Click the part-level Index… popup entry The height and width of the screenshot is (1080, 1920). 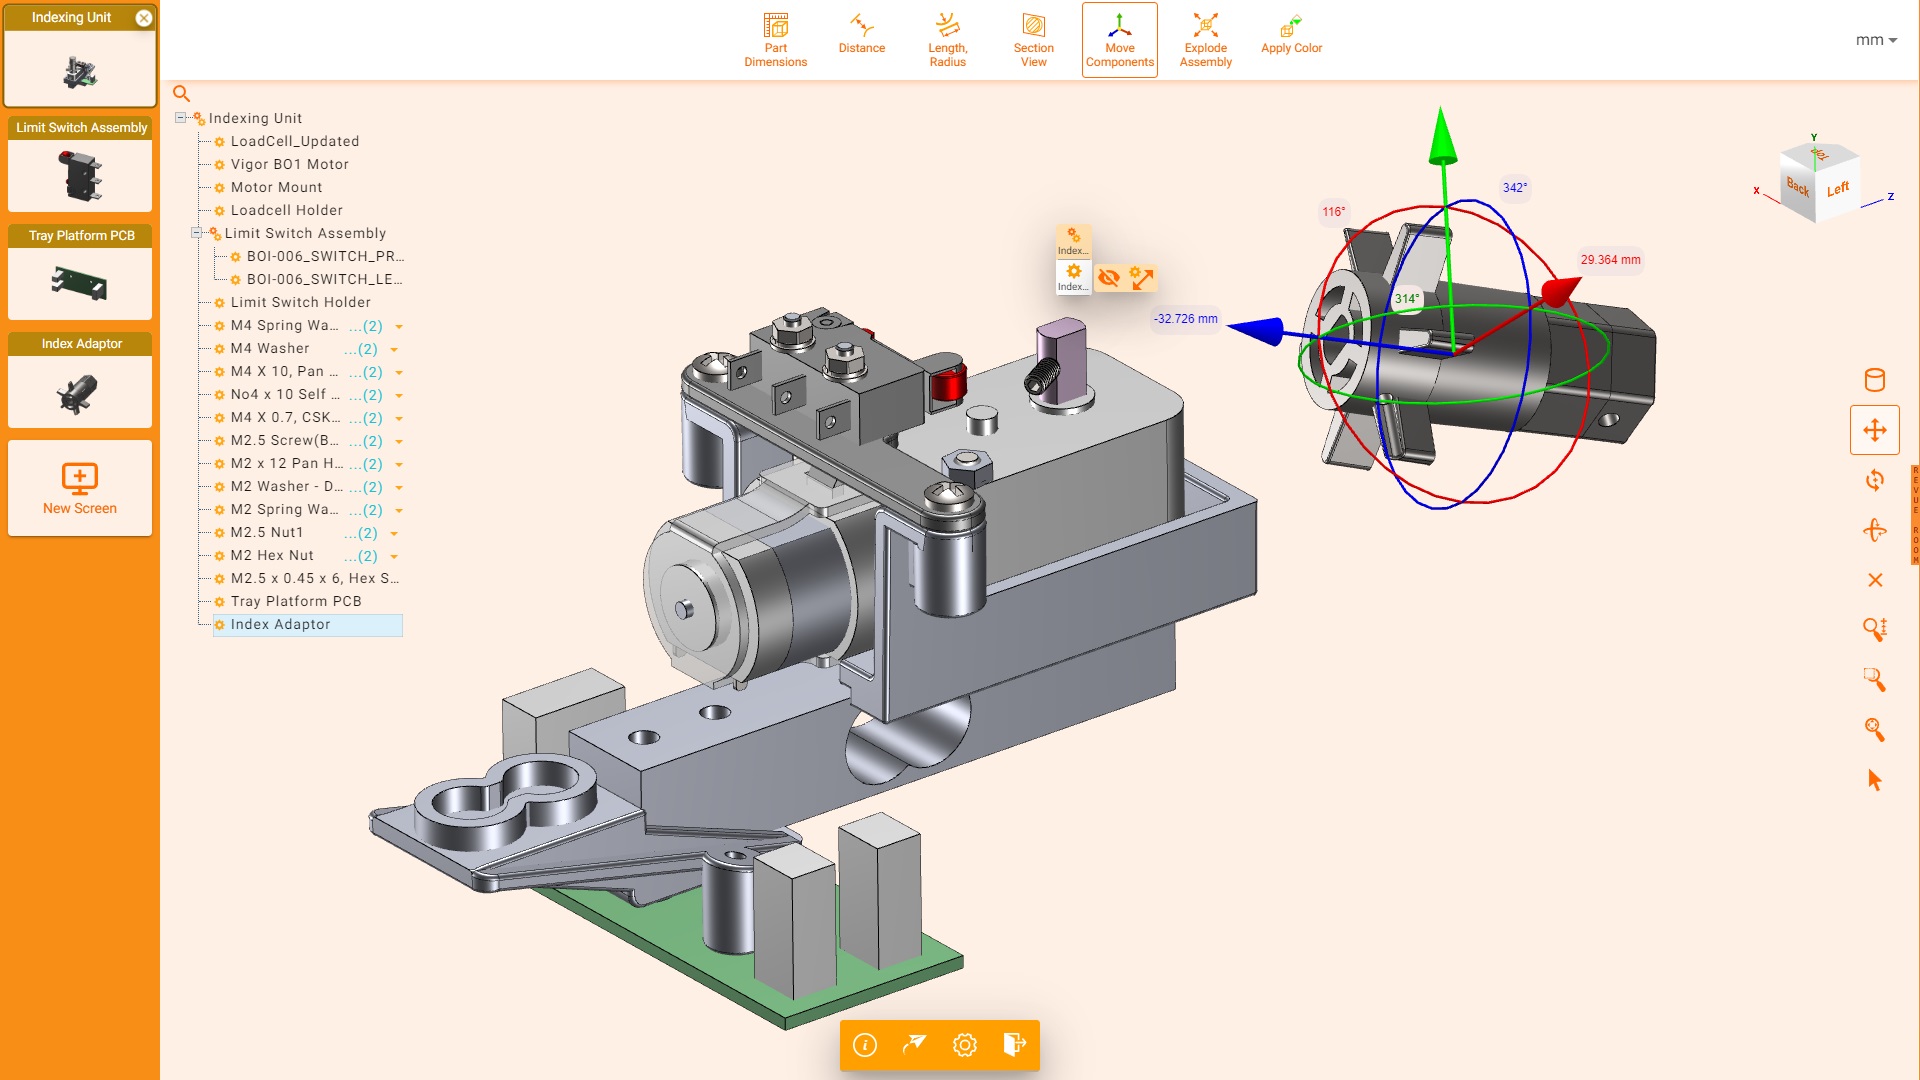coord(1073,277)
